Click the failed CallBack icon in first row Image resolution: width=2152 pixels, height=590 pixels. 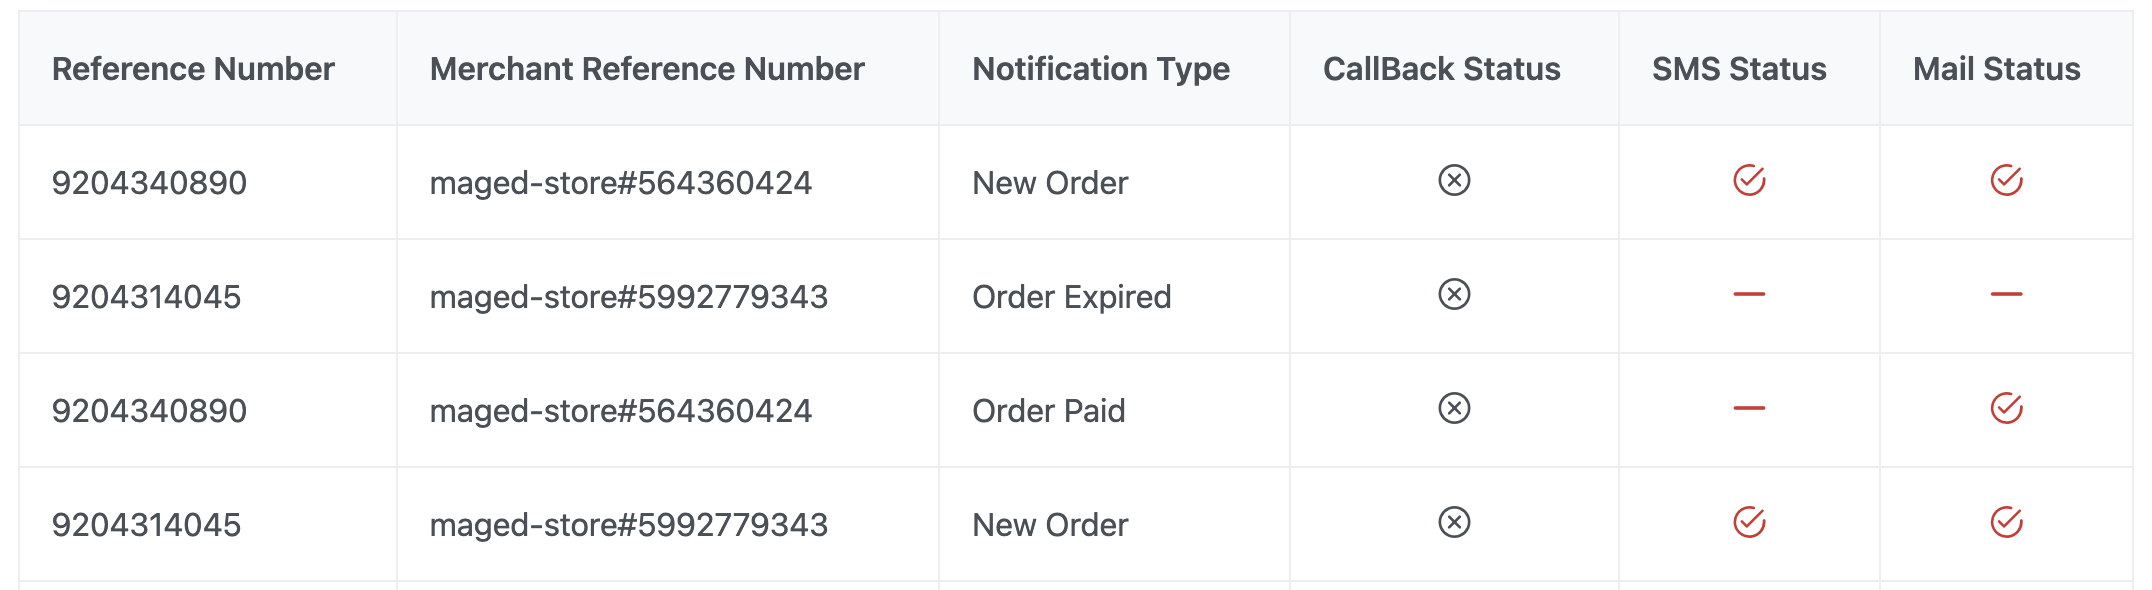[1454, 180]
